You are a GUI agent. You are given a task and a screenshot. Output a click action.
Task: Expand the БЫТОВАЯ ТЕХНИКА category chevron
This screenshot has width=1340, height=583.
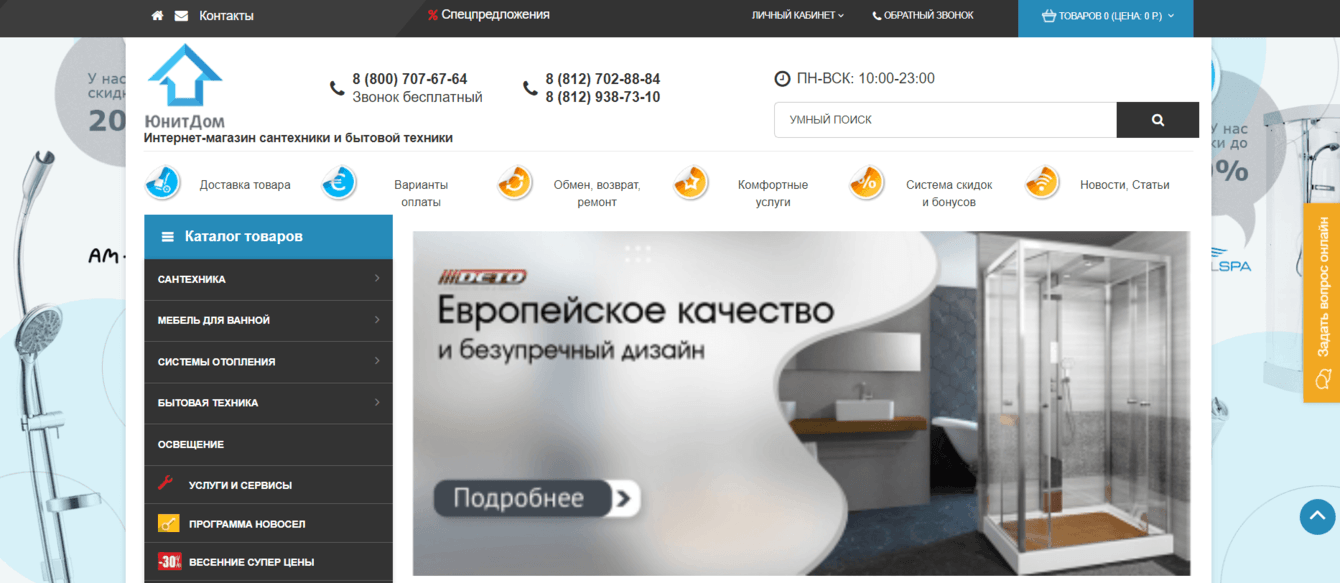[x=378, y=403]
